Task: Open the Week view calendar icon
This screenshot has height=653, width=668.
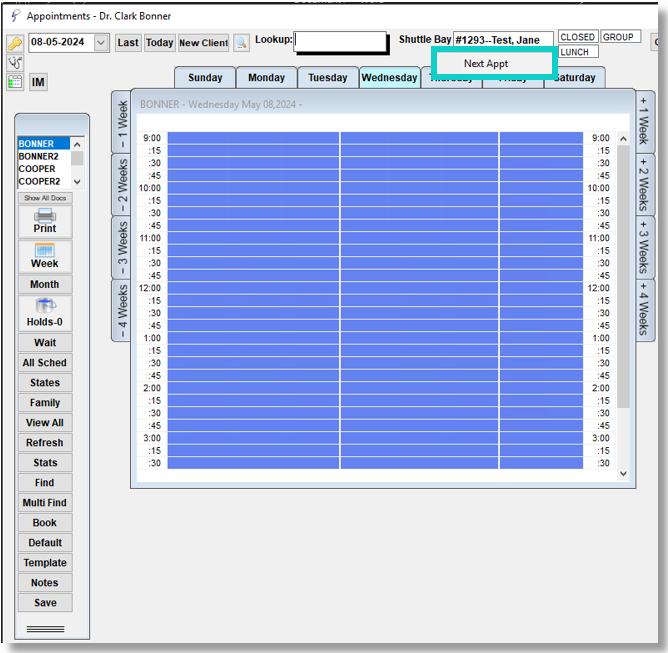Action: pyautogui.click(x=45, y=256)
